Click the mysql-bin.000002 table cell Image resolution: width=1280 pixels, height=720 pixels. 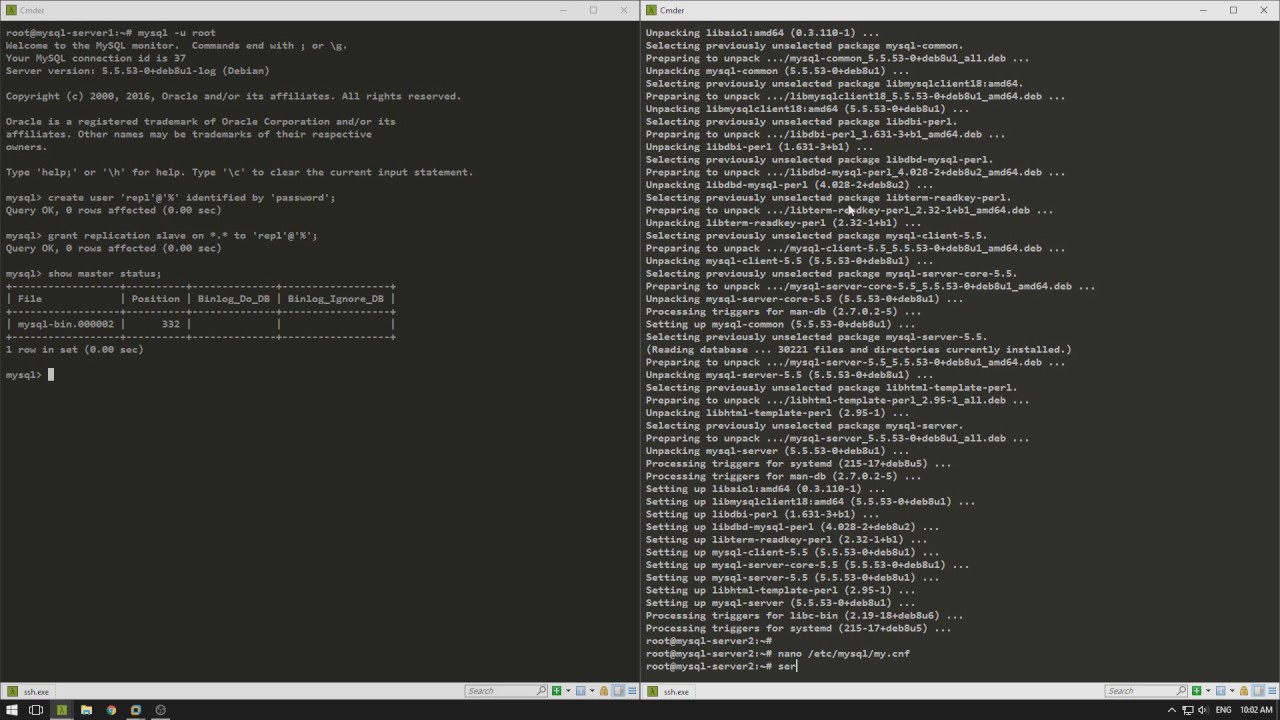click(66, 324)
